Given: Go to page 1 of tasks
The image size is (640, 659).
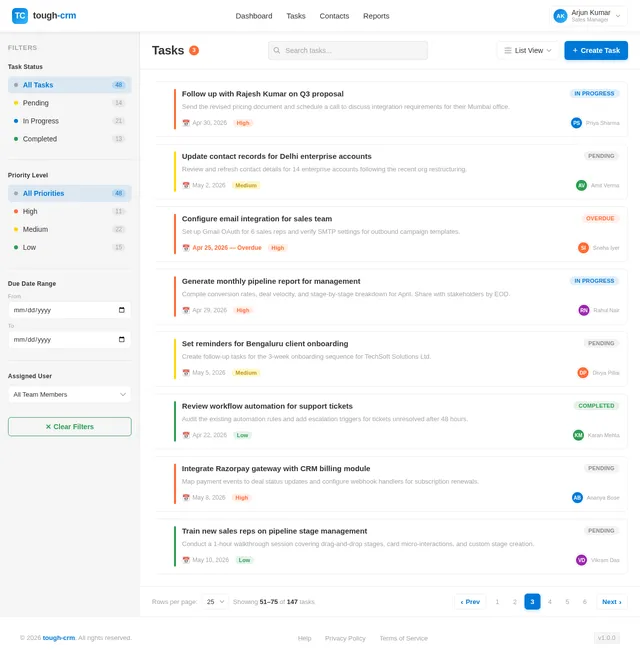Looking at the screenshot, I should (497, 602).
